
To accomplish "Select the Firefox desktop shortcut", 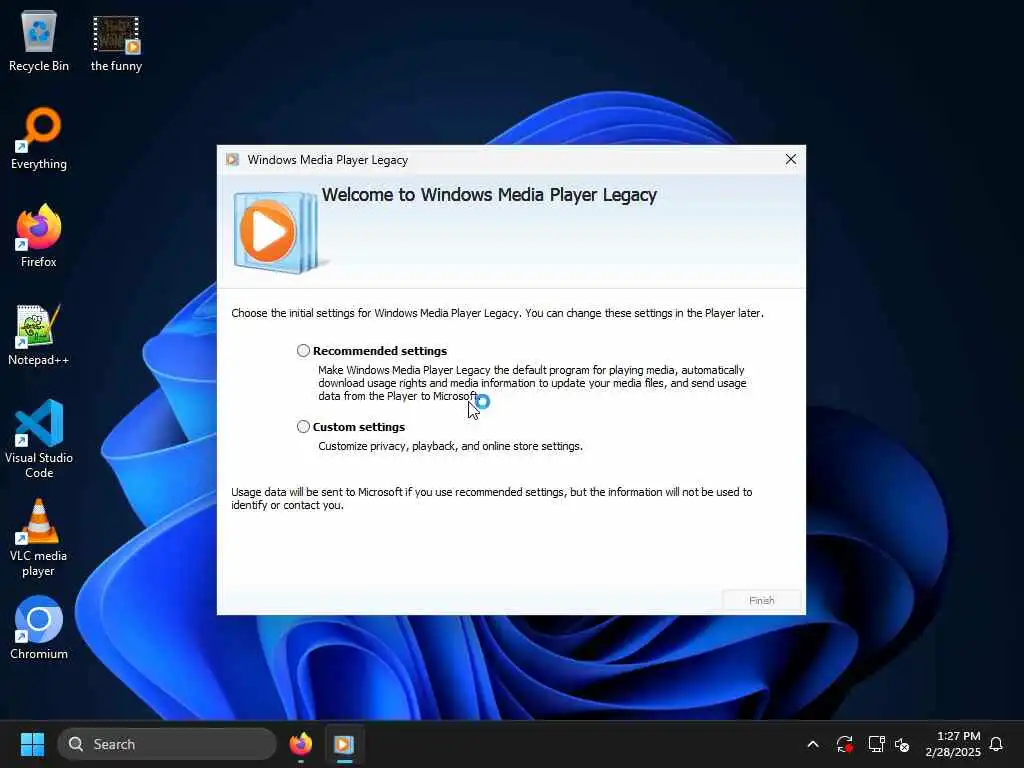I will point(39,236).
